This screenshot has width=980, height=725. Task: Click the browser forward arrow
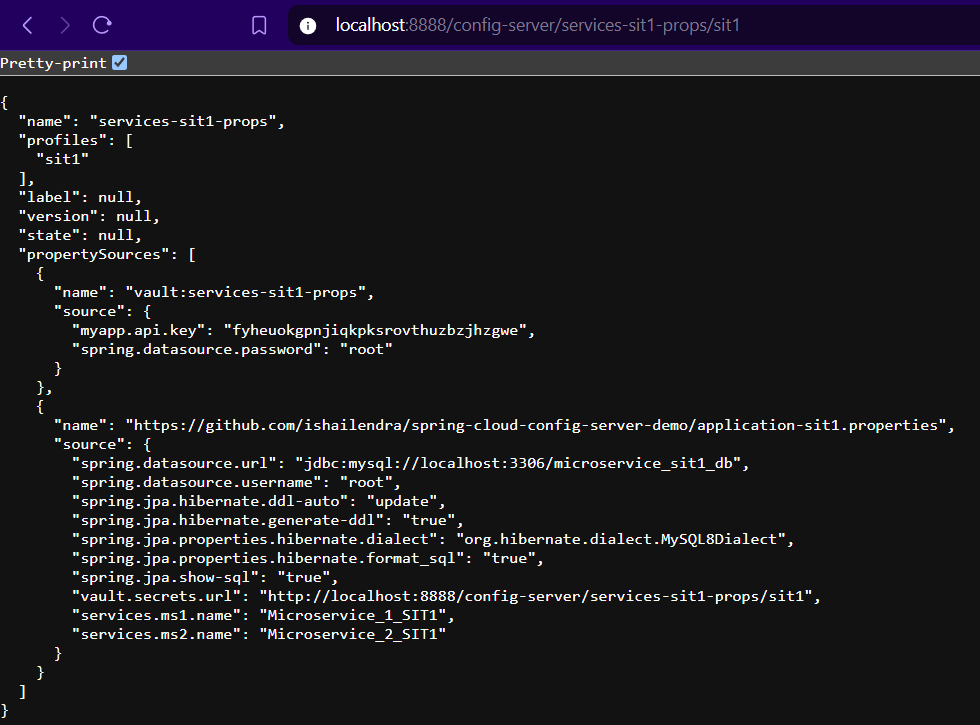65,26
